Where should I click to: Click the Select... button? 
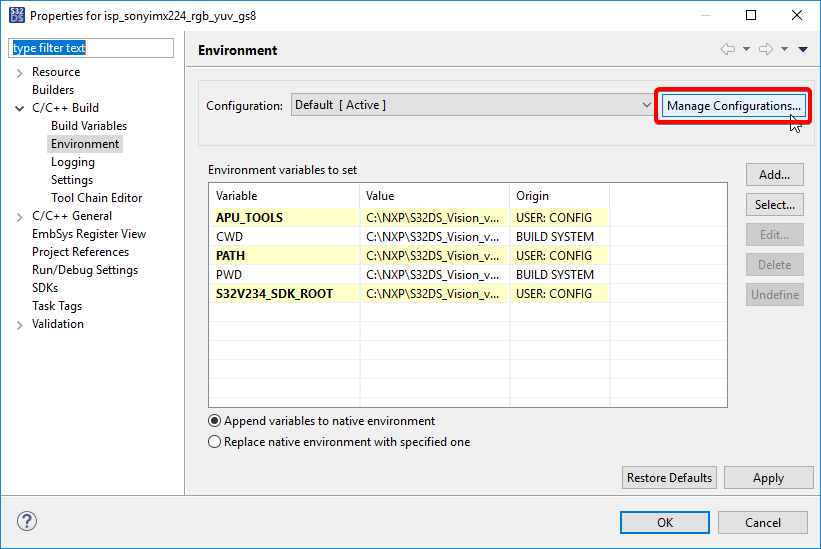(774, 205)
